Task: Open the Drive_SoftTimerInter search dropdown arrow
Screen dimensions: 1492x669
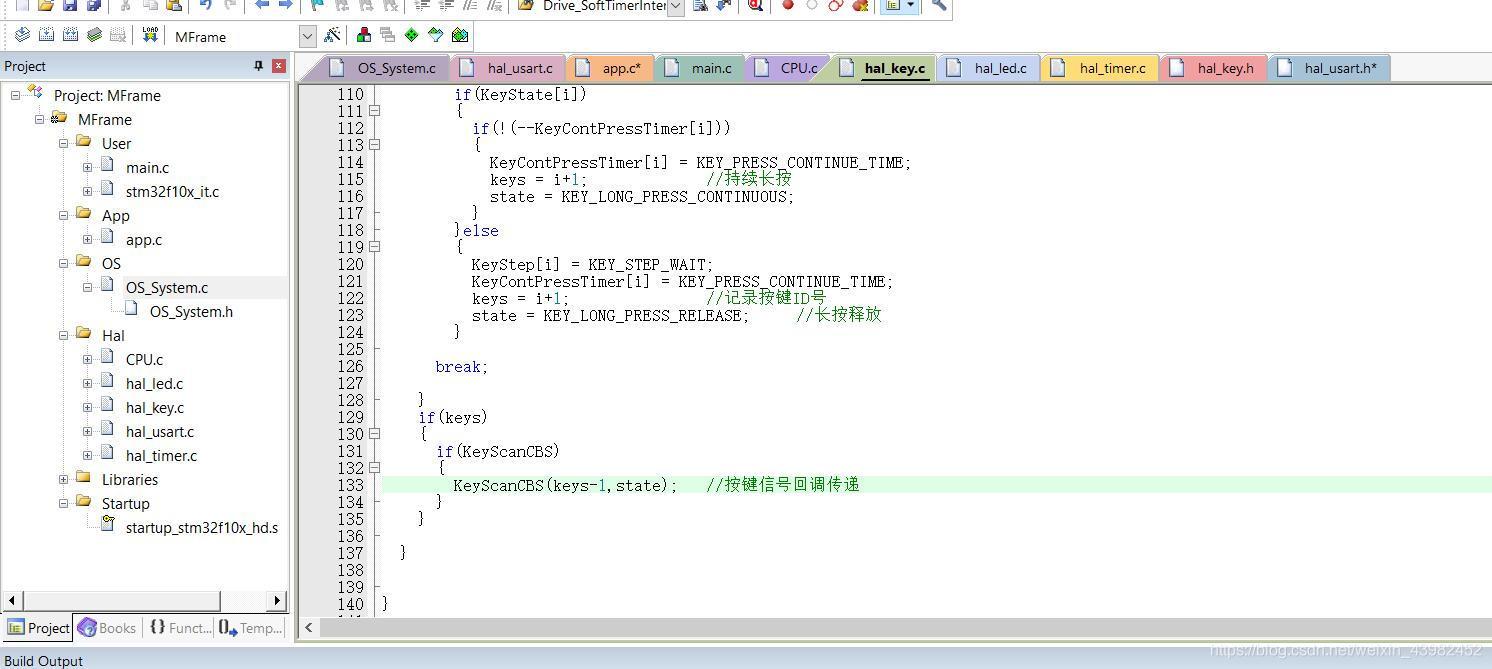Action: [676, 6]
